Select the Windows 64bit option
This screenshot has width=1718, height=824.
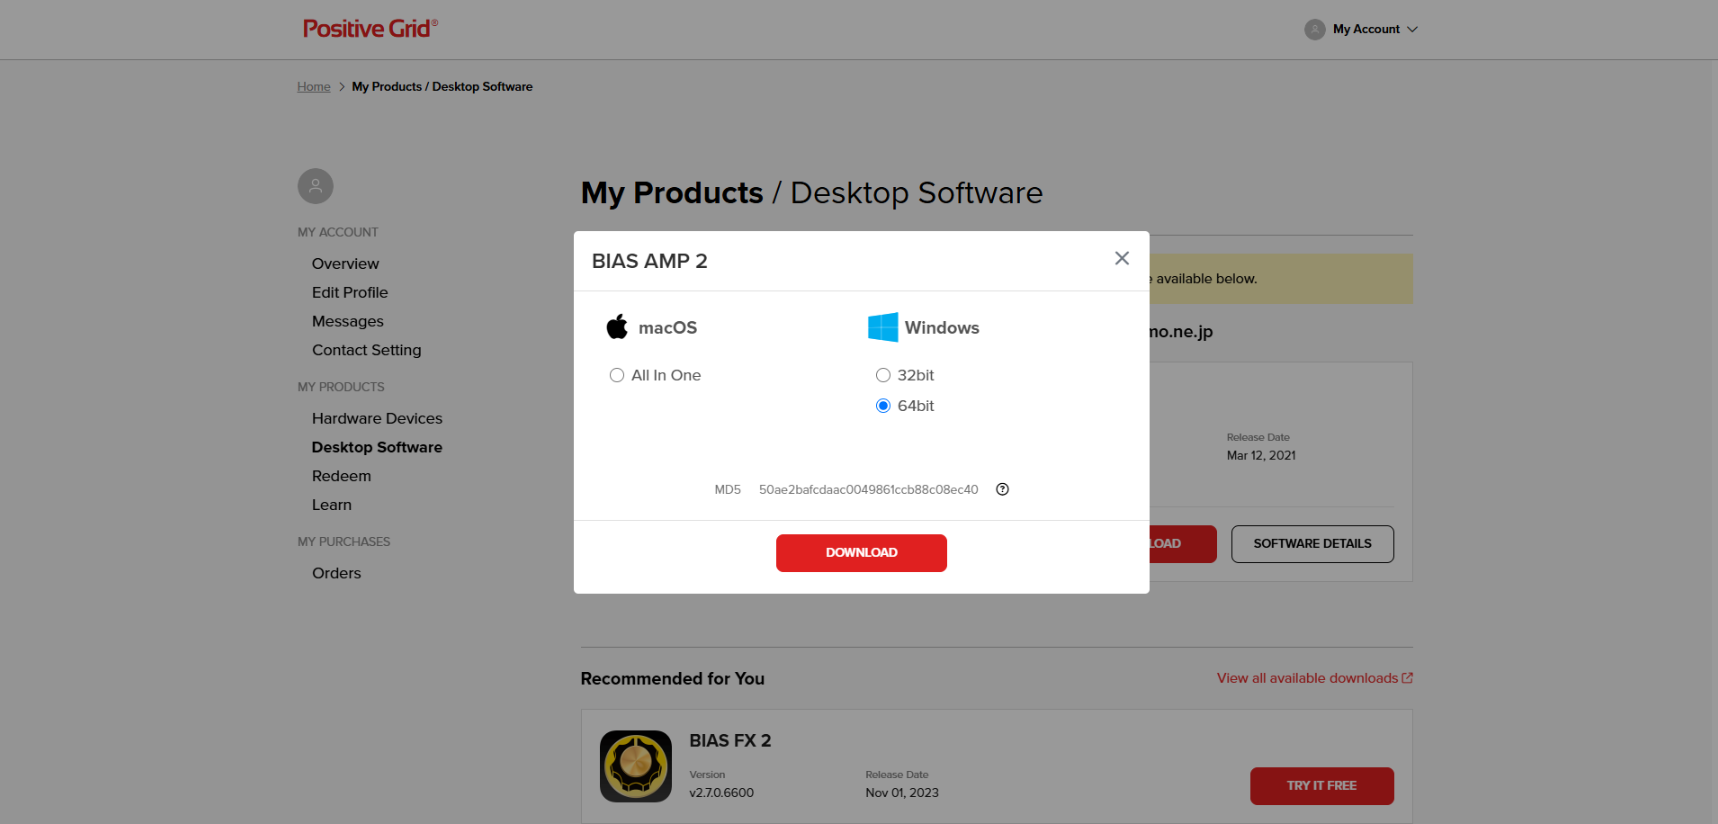883,406
